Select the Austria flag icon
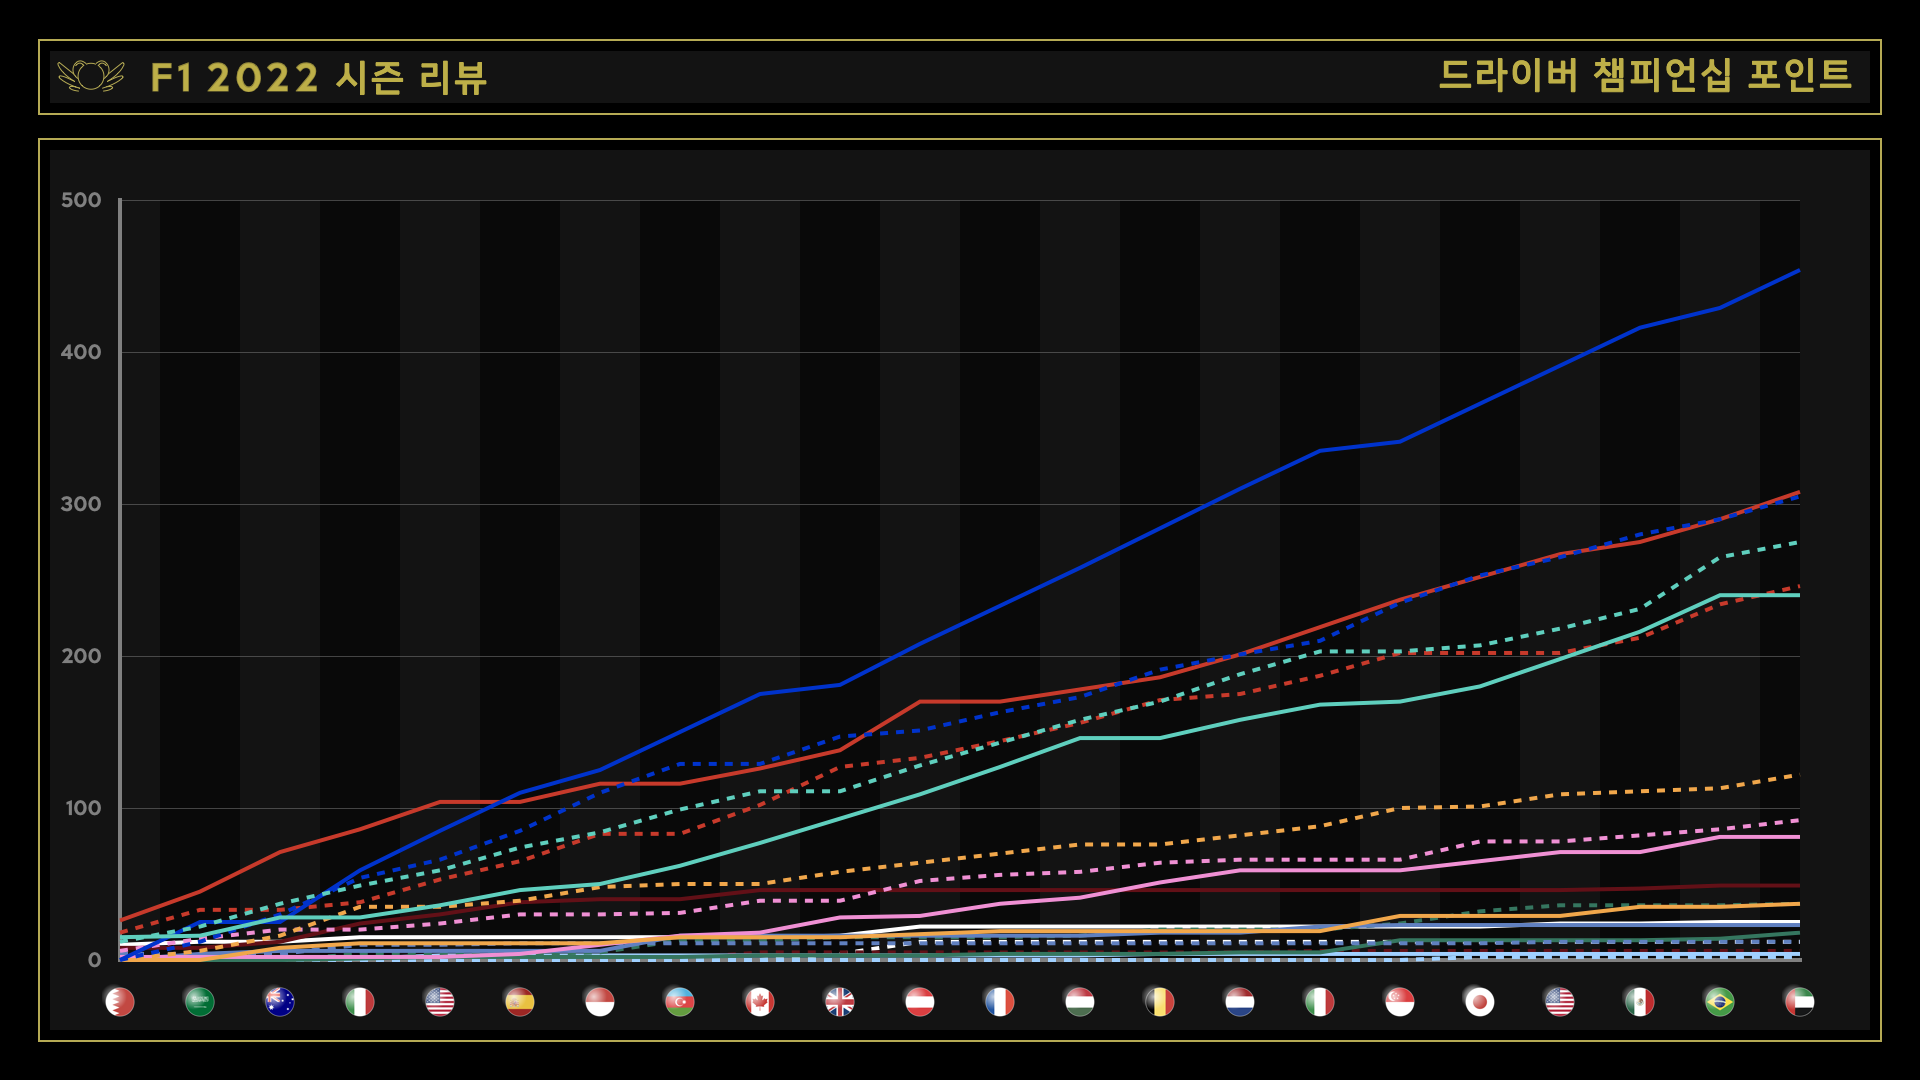 [920, 1001]
